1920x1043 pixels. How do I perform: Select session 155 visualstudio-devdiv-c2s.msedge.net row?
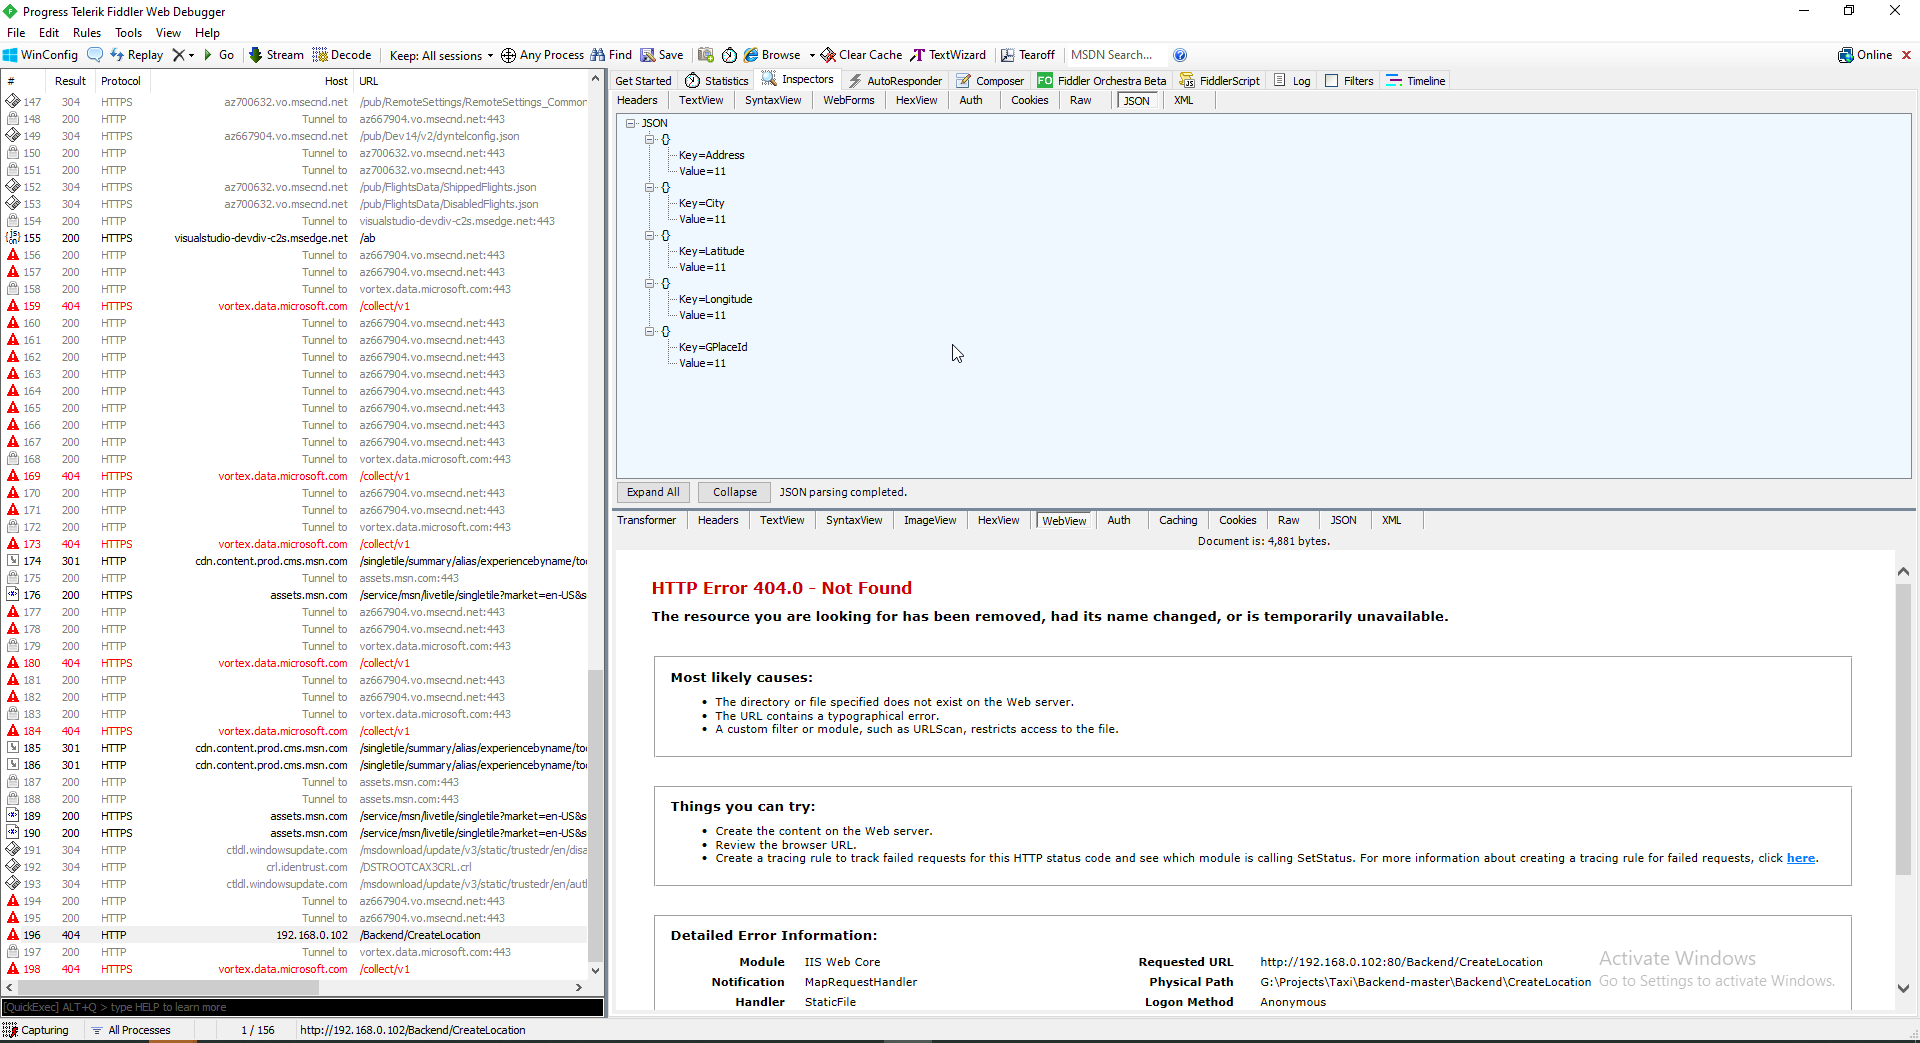(x=296, y=238)
